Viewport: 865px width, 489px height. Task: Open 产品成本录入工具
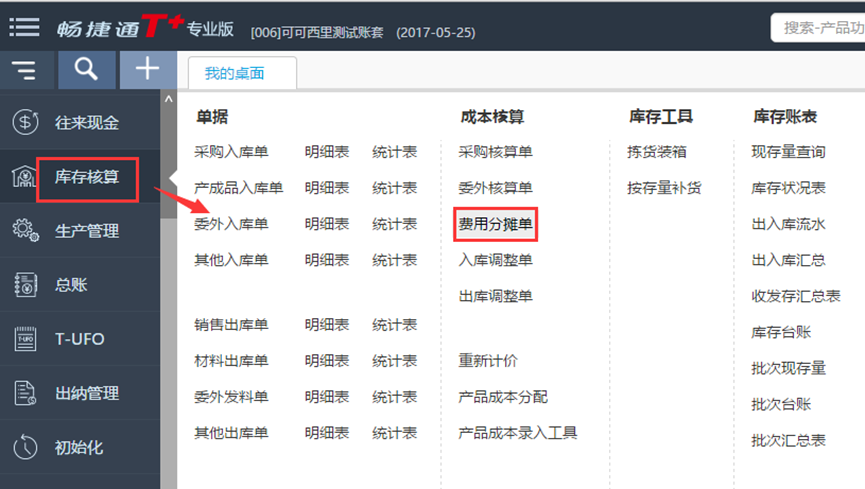tap(517, 433)
